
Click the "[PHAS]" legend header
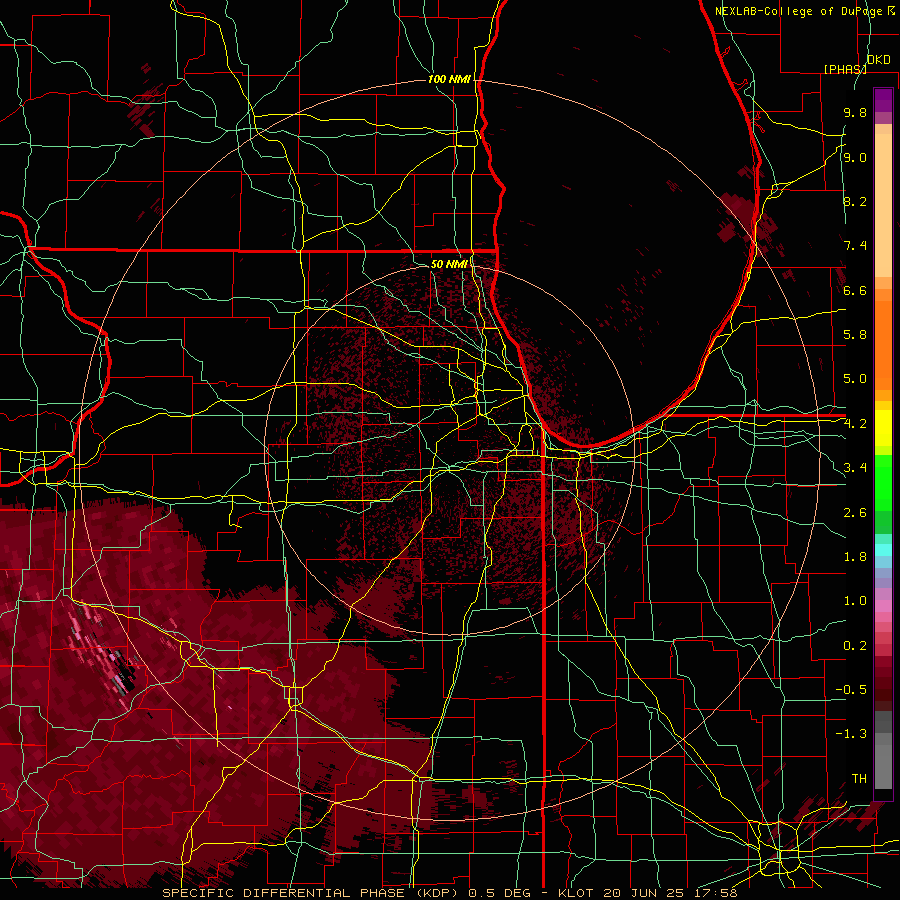(845, 69)
